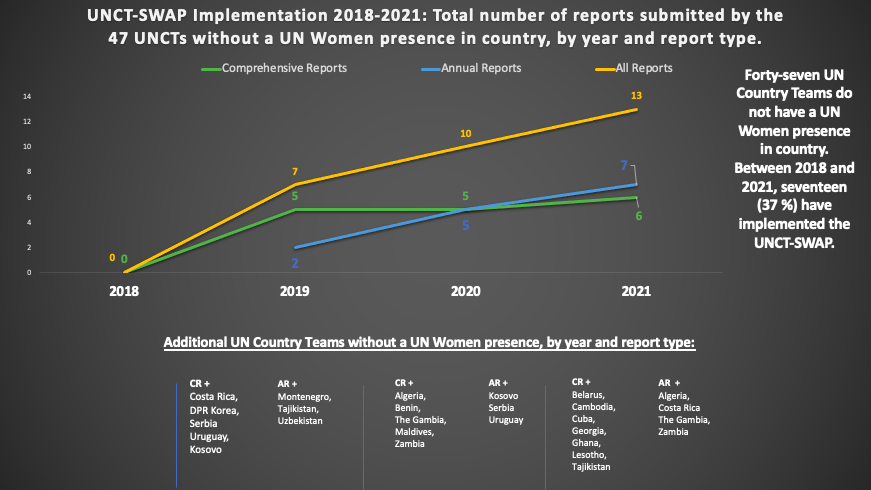The height and width of the screenshot is (490, 871).
Task: Select the Annual Reports legend label
Action: click(481, 68)
